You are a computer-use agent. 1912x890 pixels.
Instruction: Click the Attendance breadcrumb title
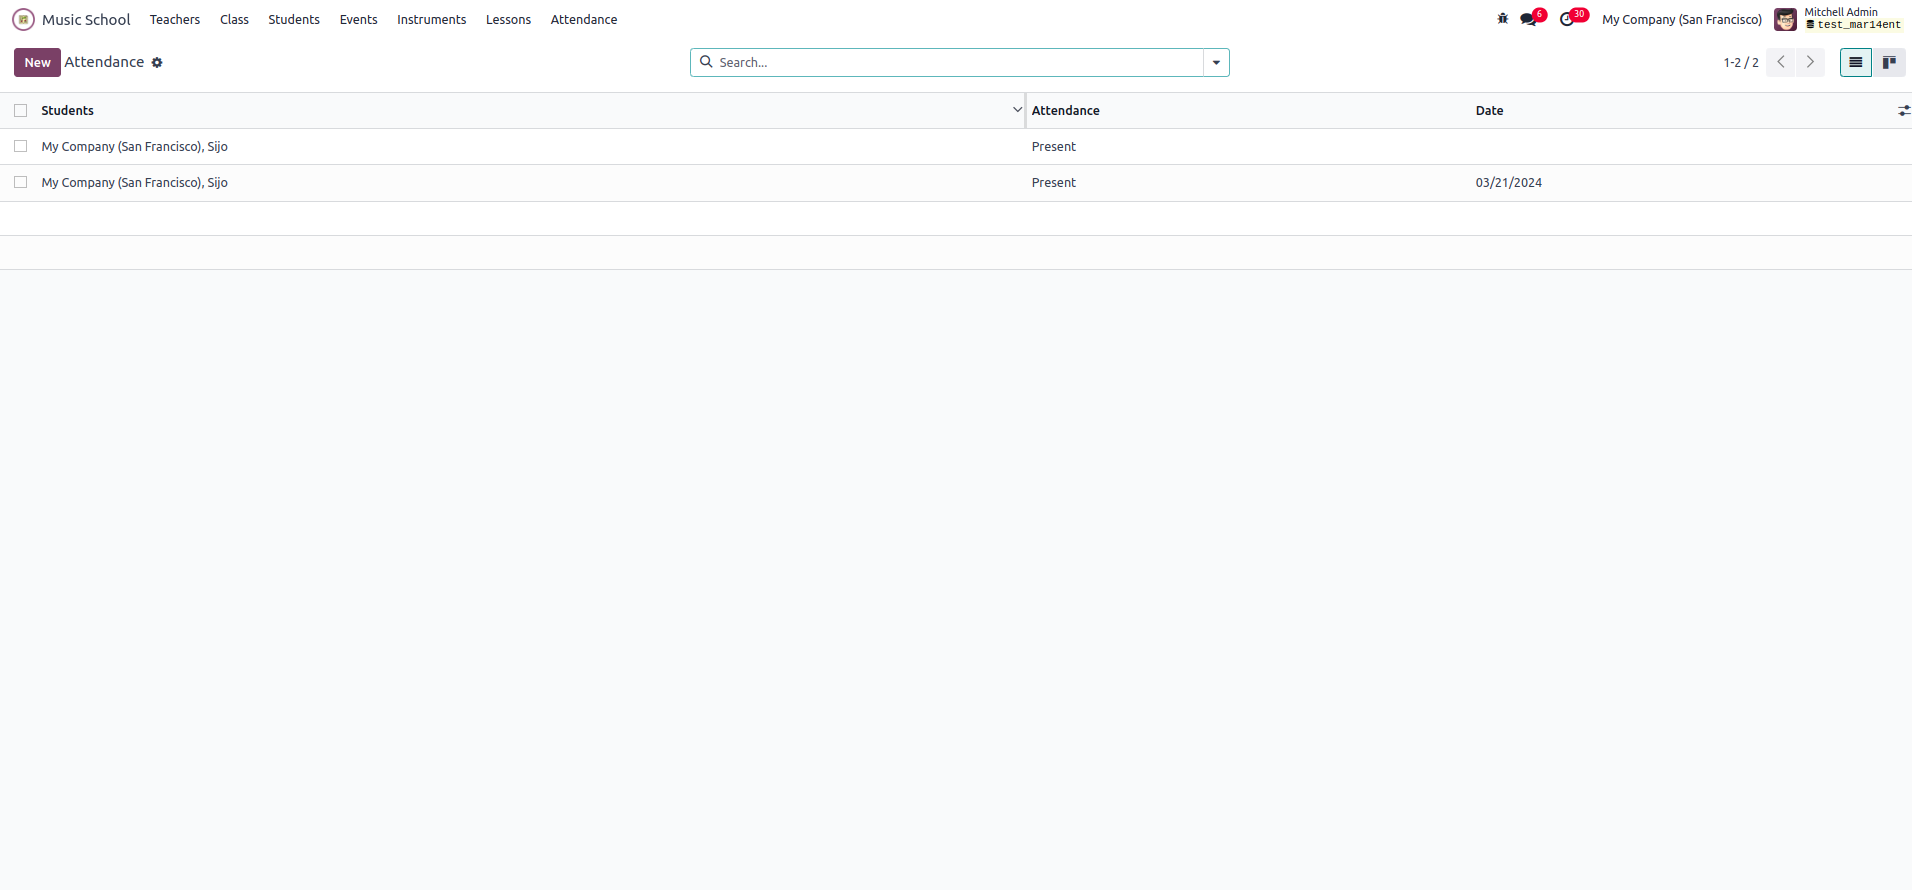point(104,62)
